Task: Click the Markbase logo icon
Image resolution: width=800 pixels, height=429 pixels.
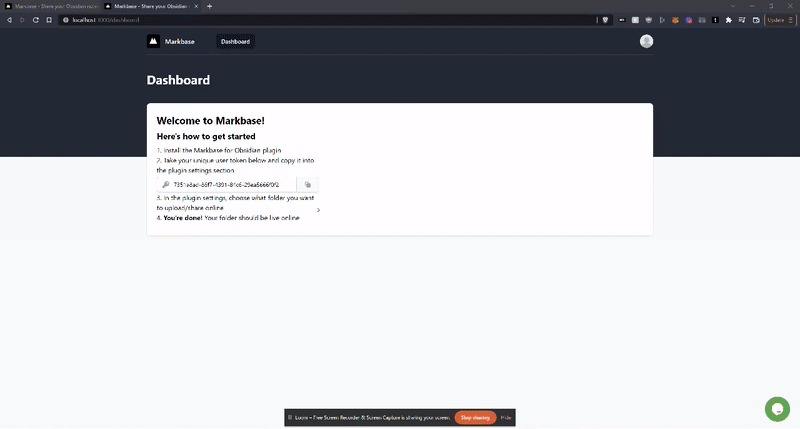Action: pyautogui.click(x=153, y=41)
